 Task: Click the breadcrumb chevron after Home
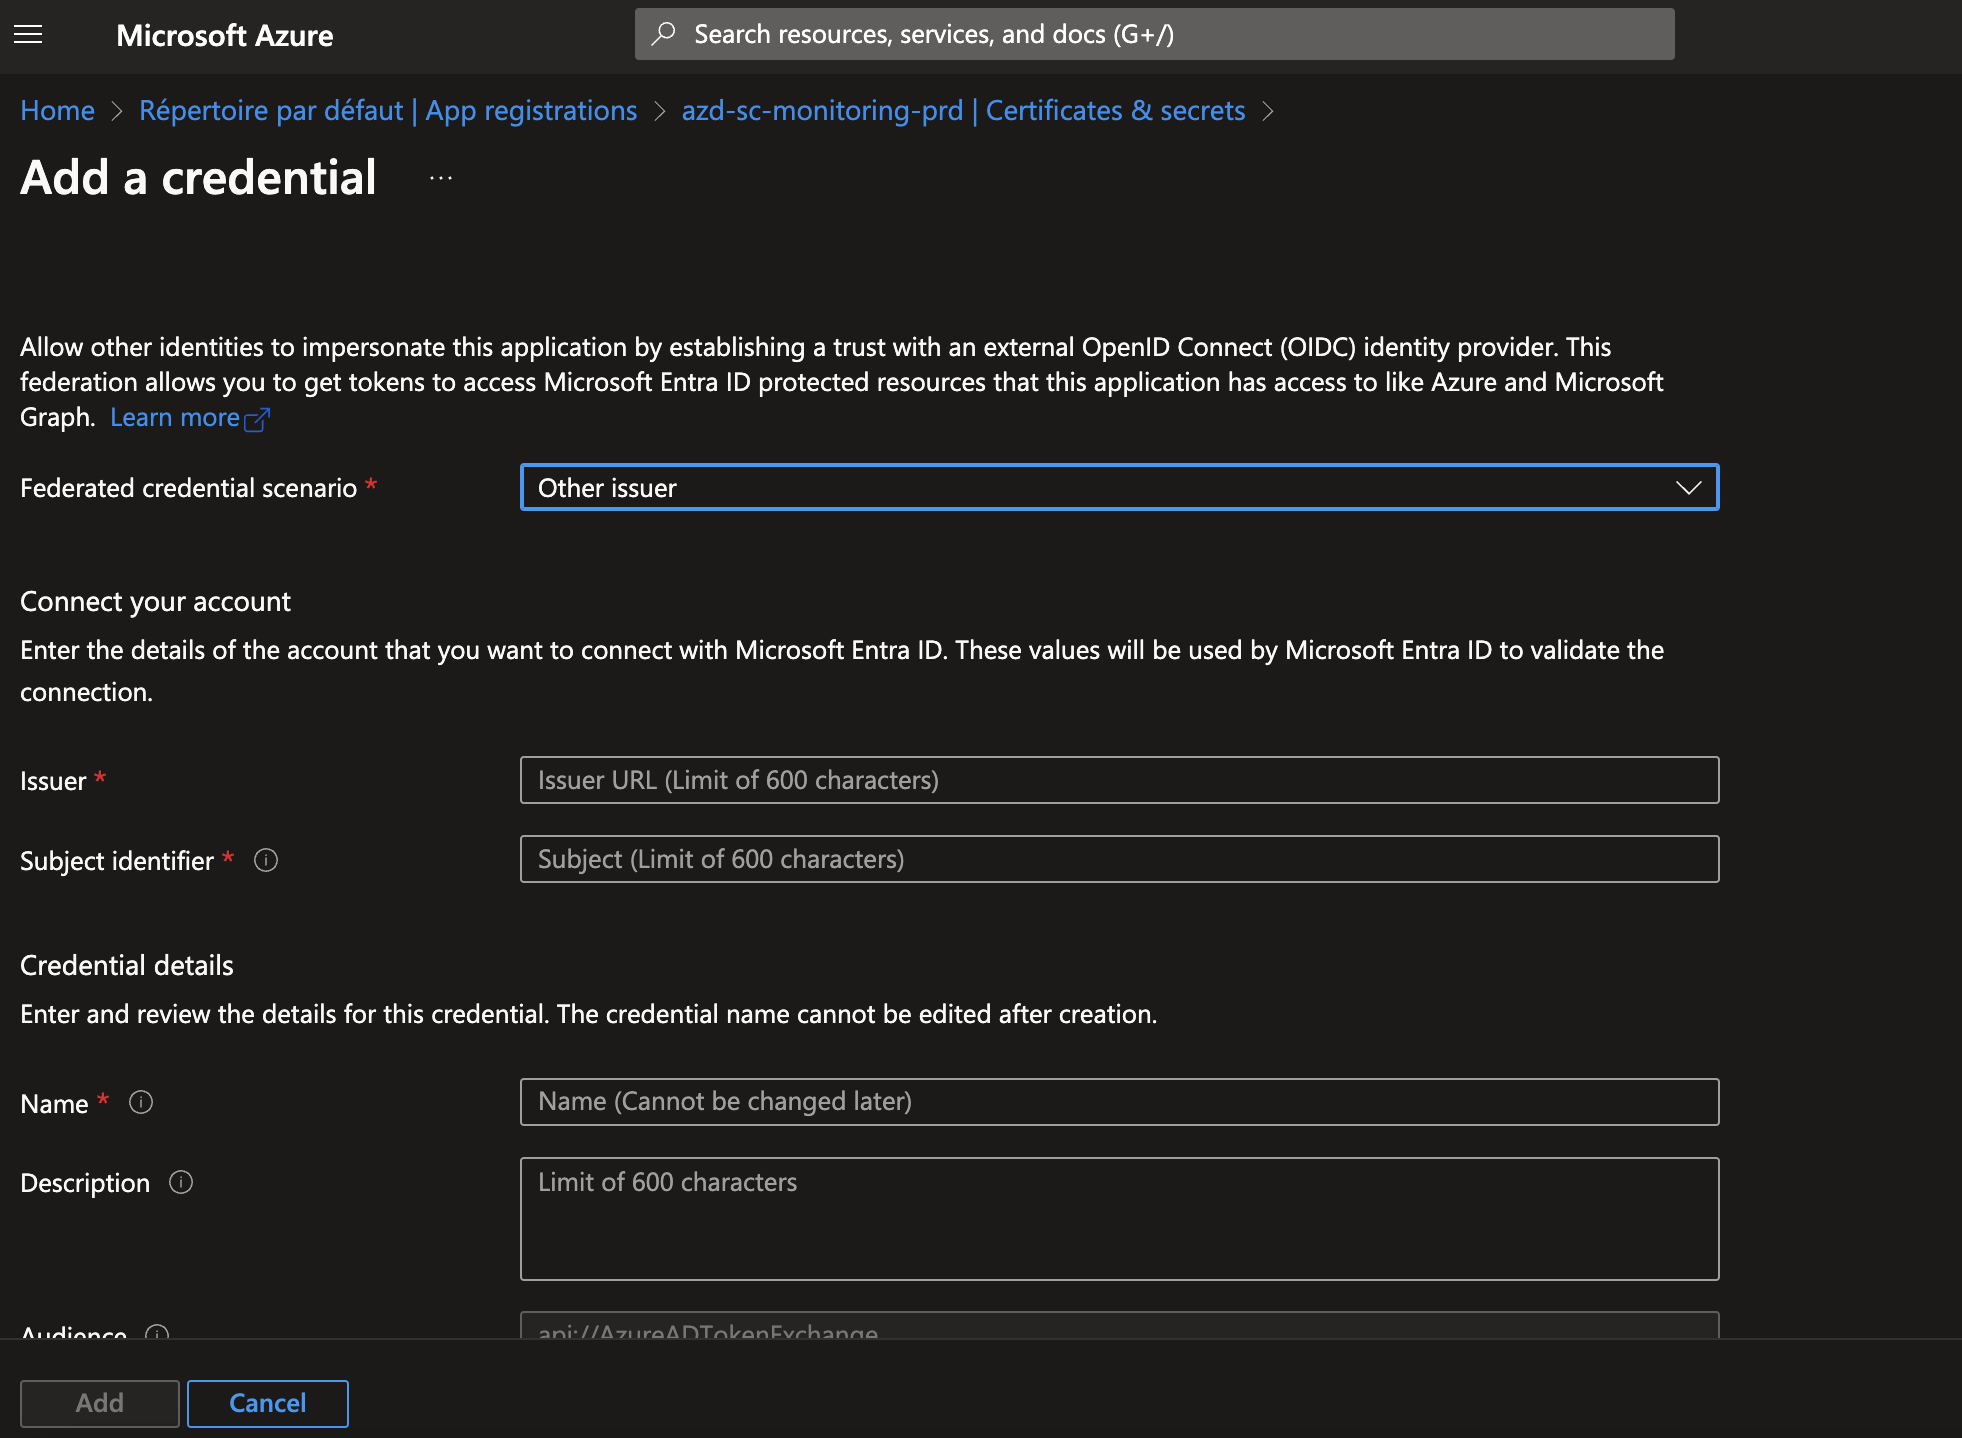117,111
